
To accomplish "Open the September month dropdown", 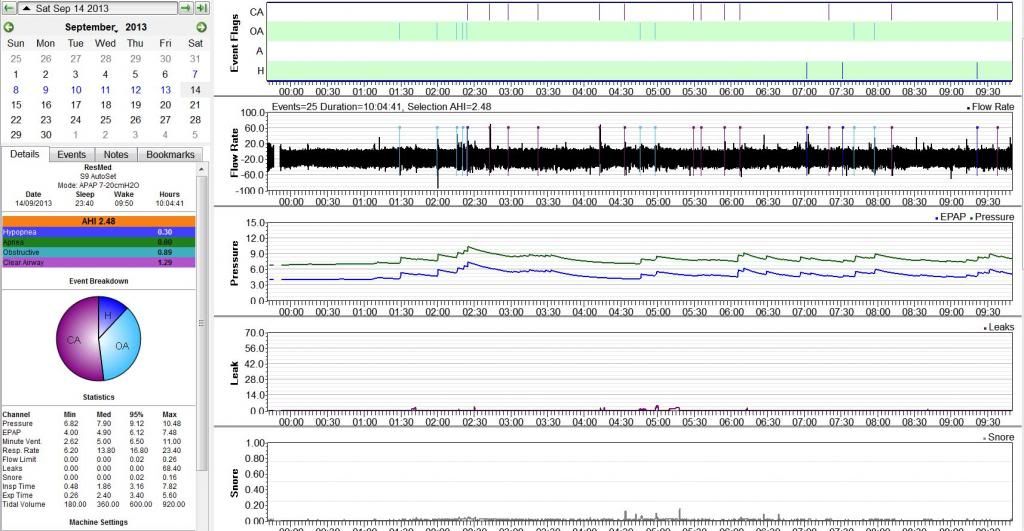I will coord(84,27).
